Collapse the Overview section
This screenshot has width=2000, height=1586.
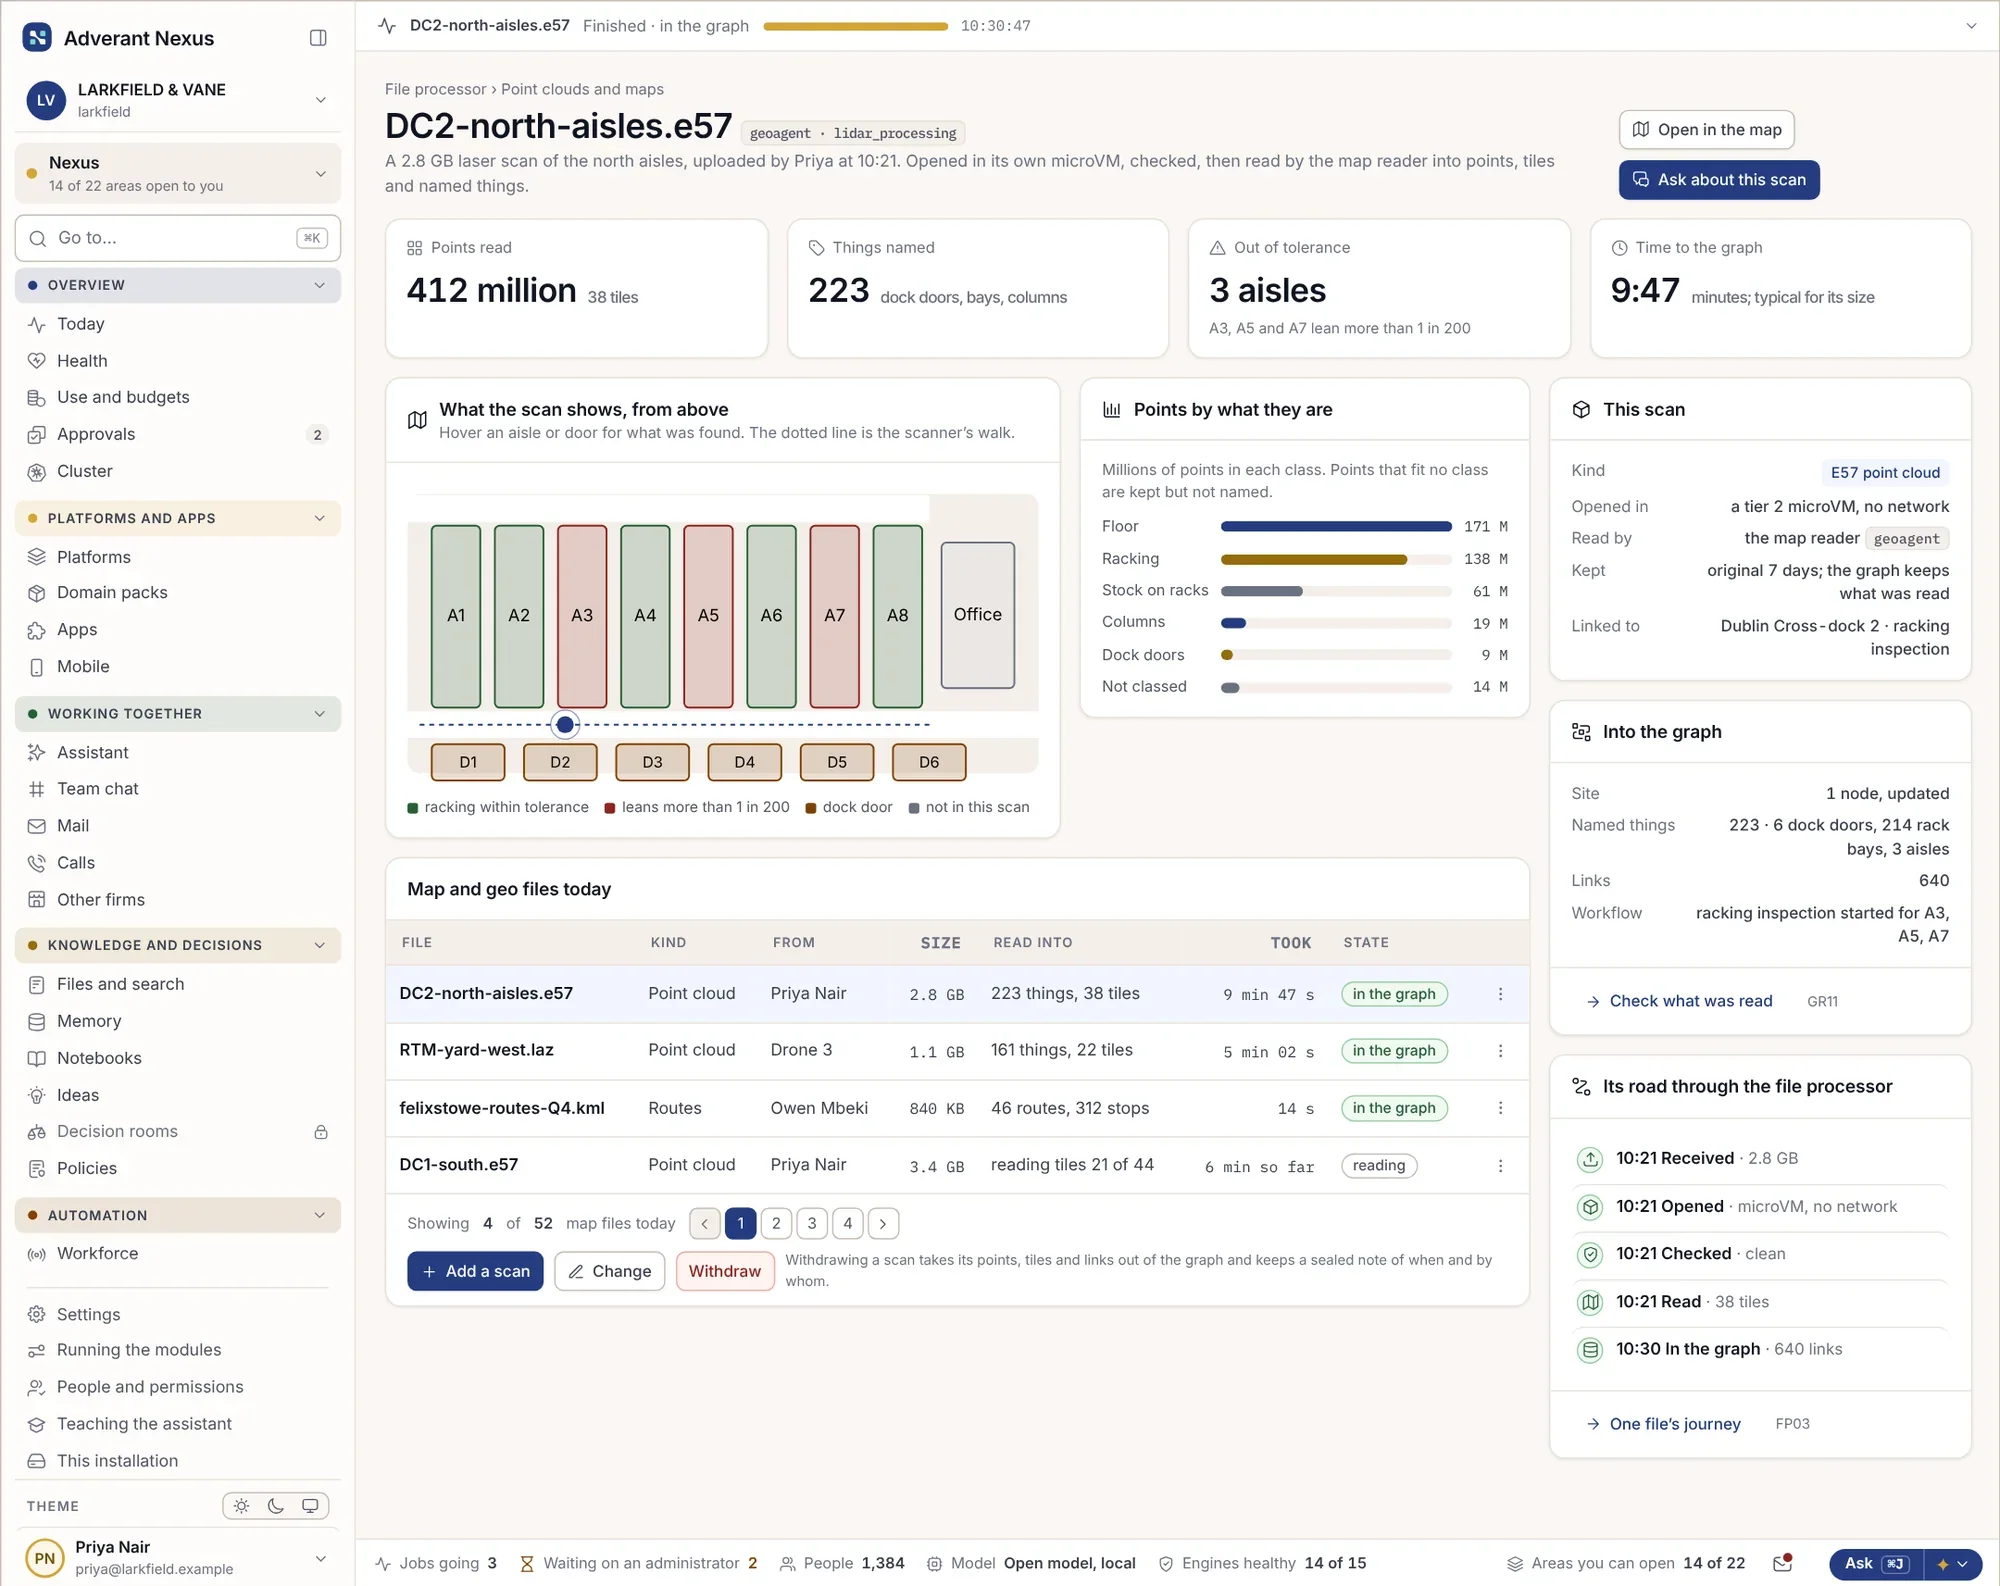click(x=178, y=285)
